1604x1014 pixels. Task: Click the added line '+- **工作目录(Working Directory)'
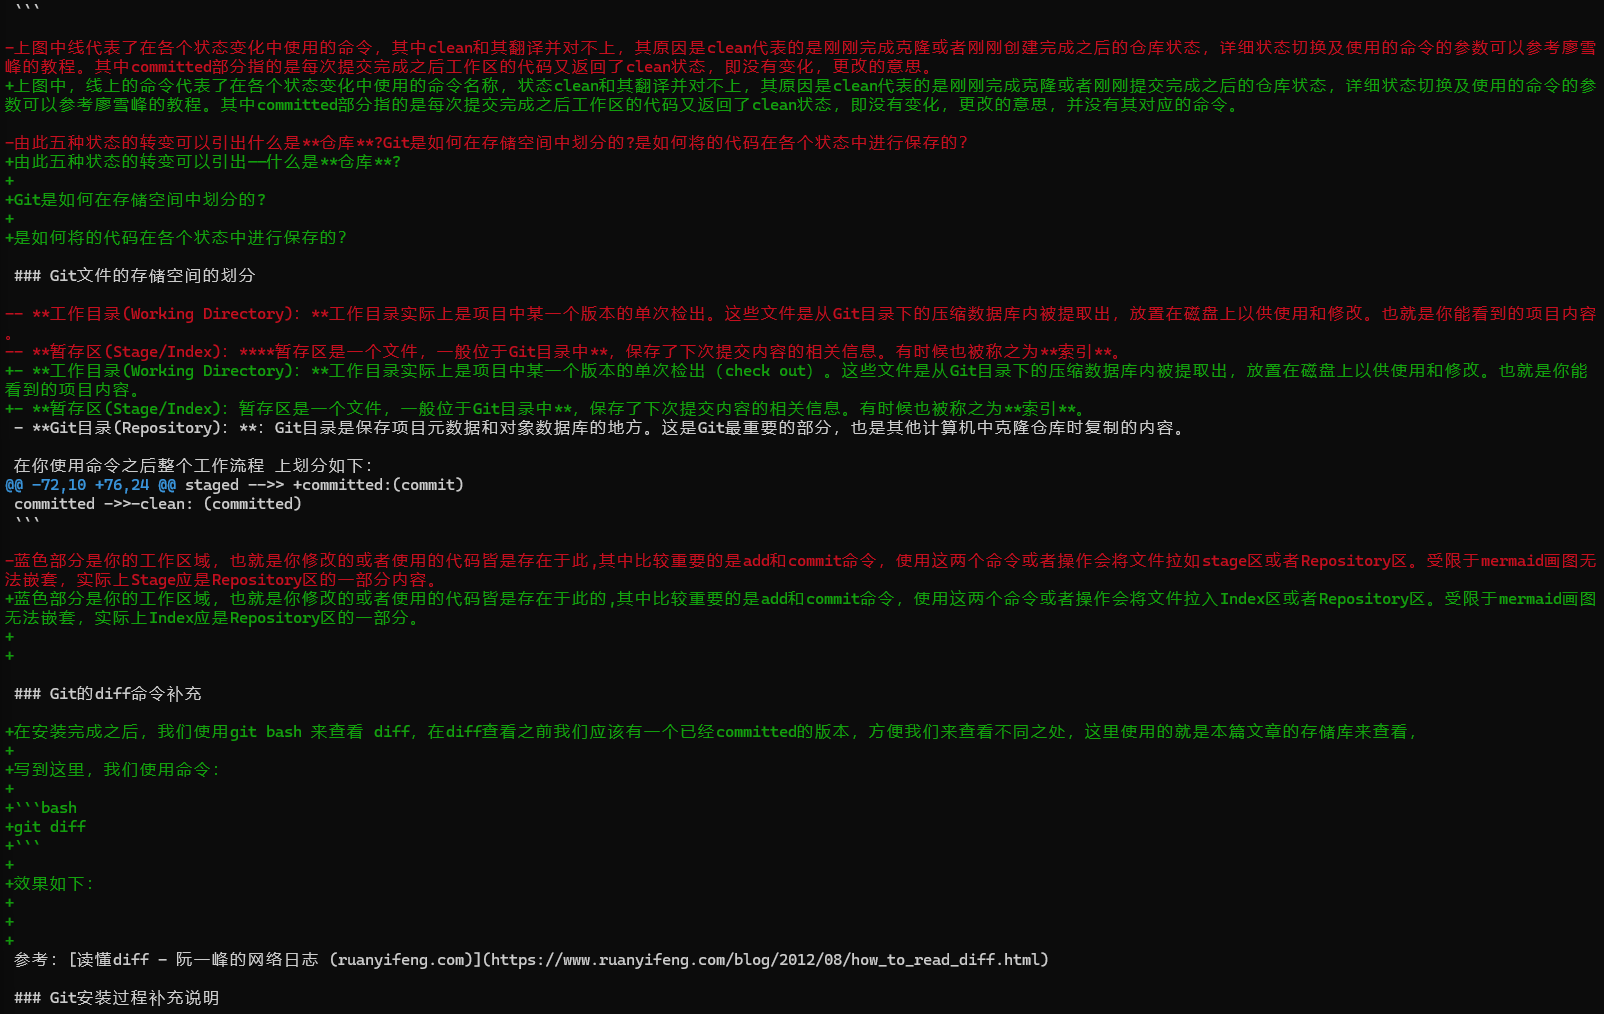coord(797,379)
